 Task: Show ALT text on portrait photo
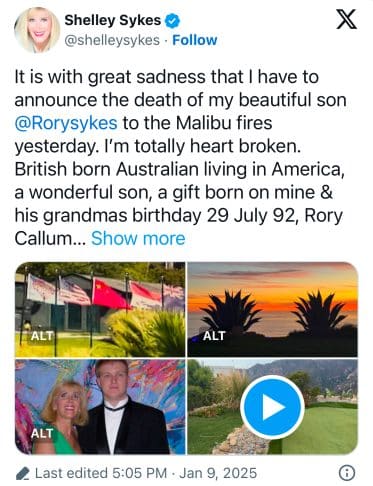click(x=42, y=433)
